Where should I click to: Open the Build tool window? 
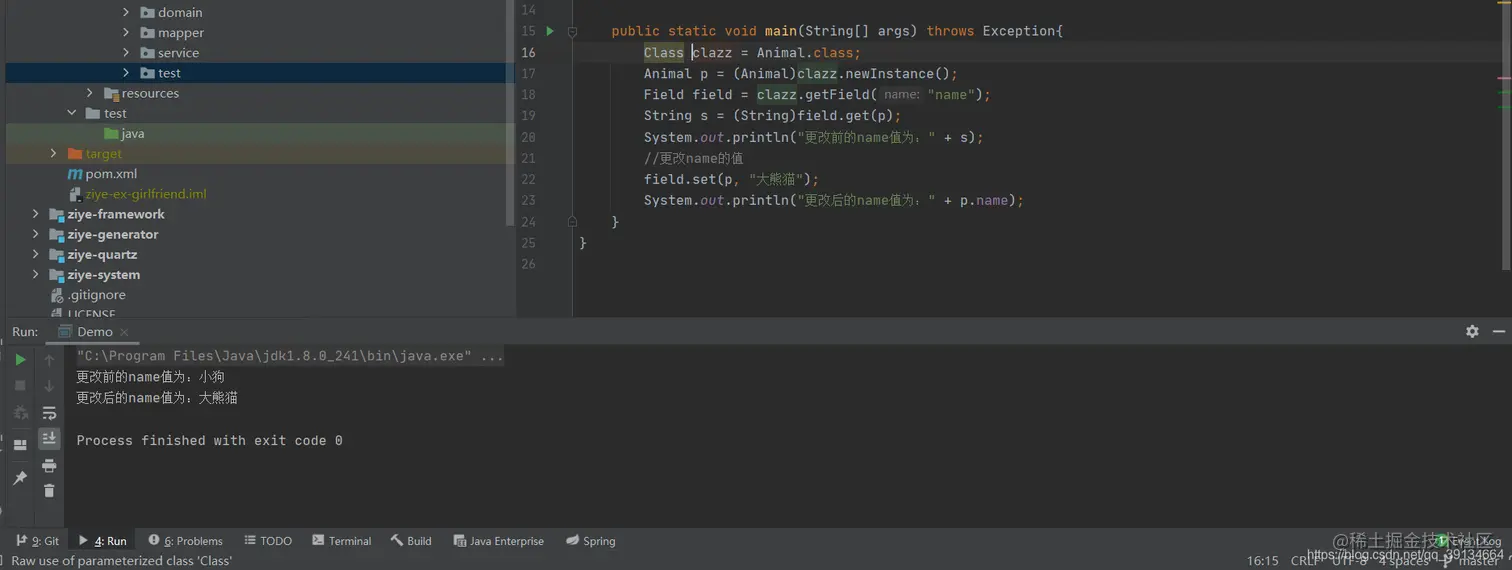(x=411, y=541)
